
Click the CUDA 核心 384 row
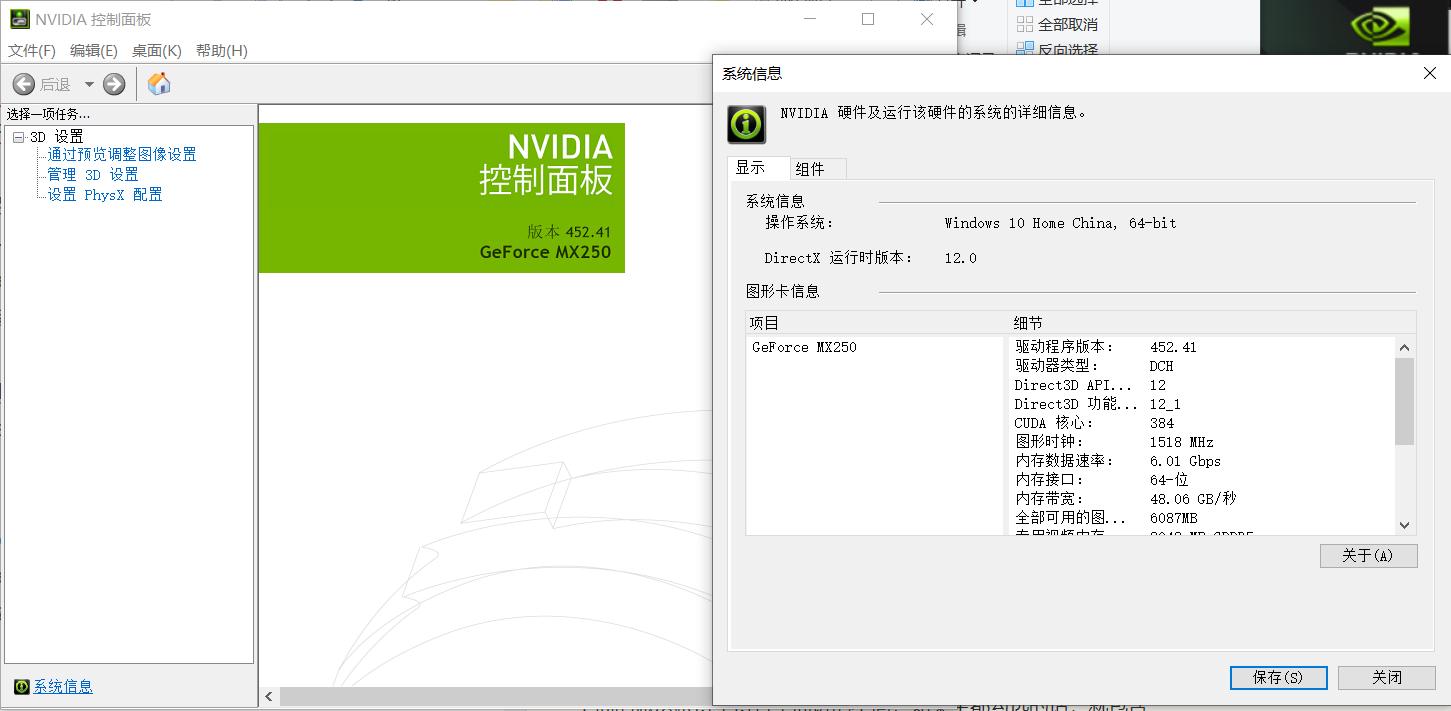pyautogui.click(x=1203, y=423)
